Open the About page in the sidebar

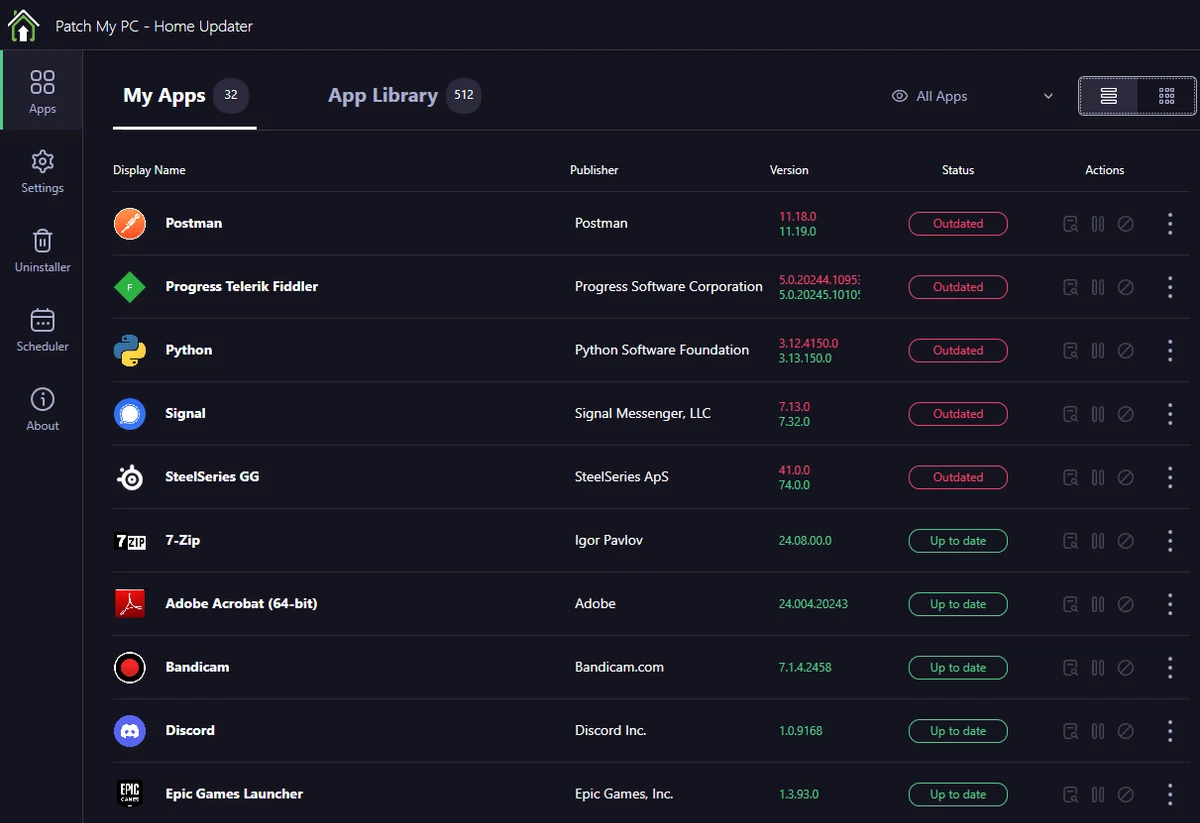pyautogui.click(x=42, y=409)
